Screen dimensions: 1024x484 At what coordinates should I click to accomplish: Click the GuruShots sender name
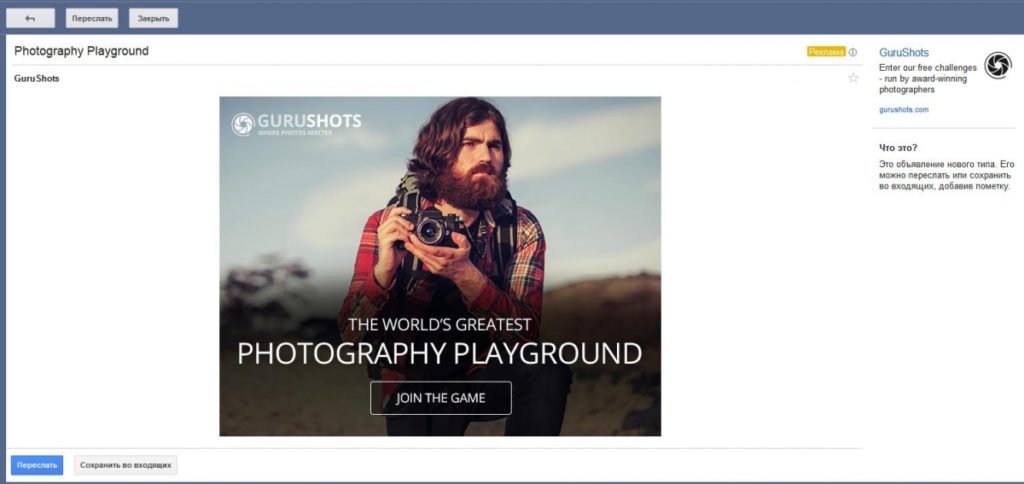coord(36,79)
